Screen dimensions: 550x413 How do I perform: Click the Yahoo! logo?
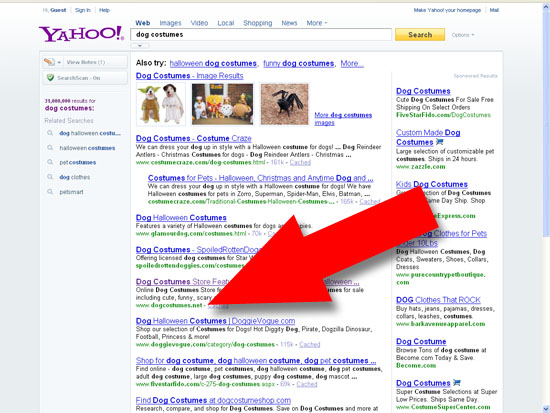pos(81,34)
